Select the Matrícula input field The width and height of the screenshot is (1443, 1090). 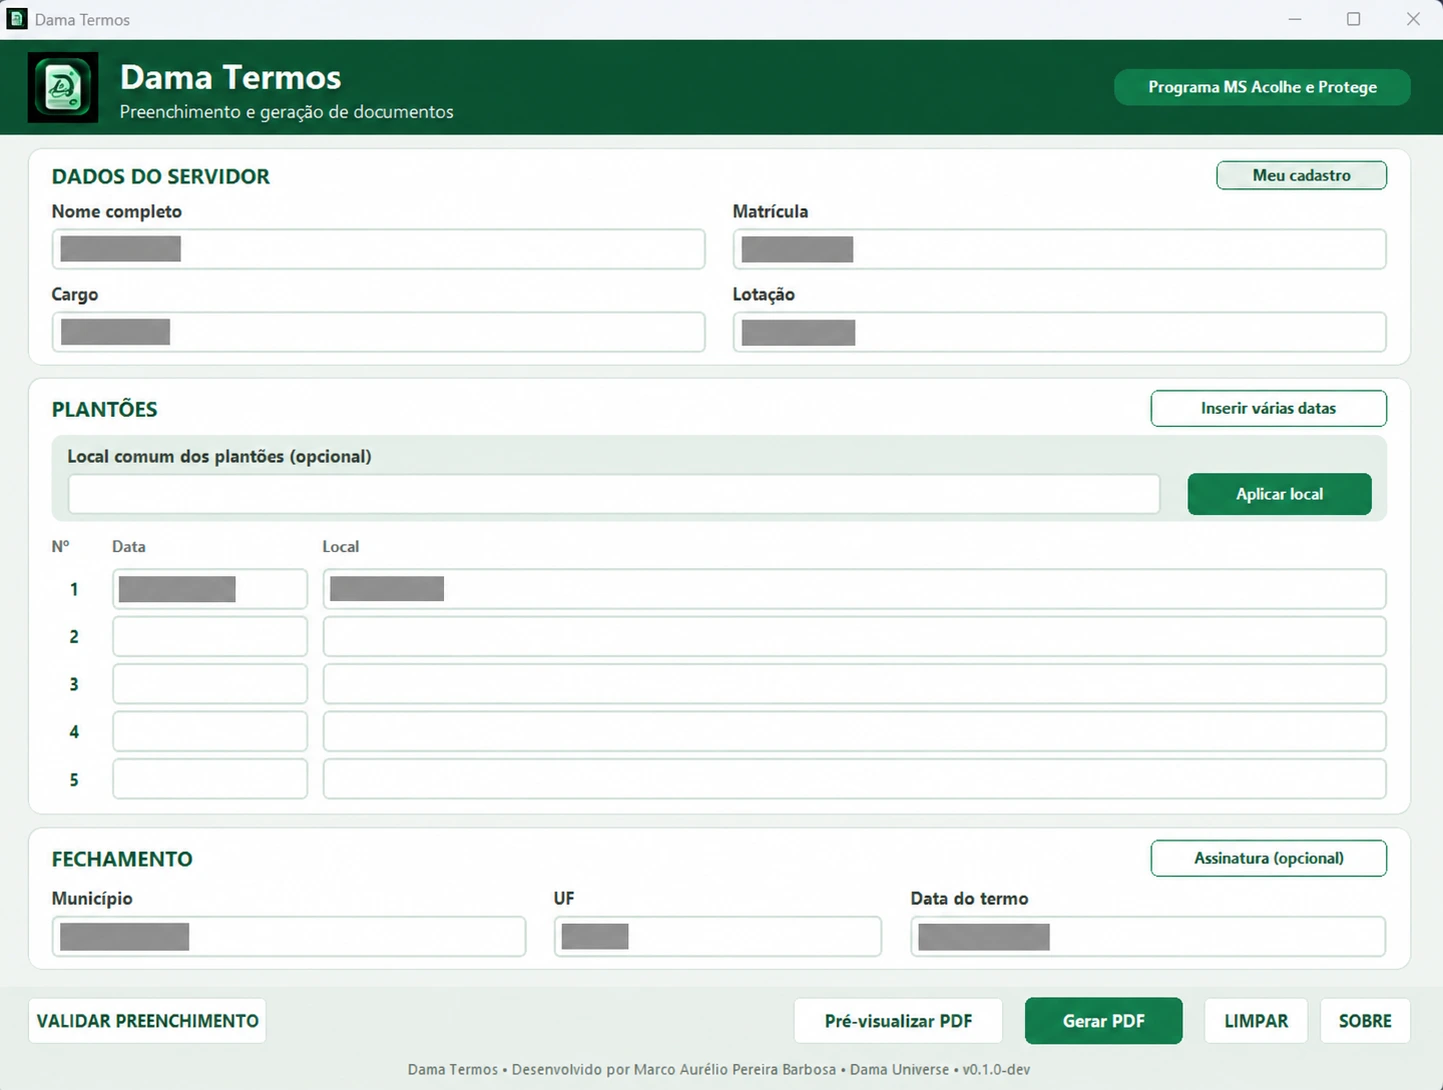tap(1059, 249)
